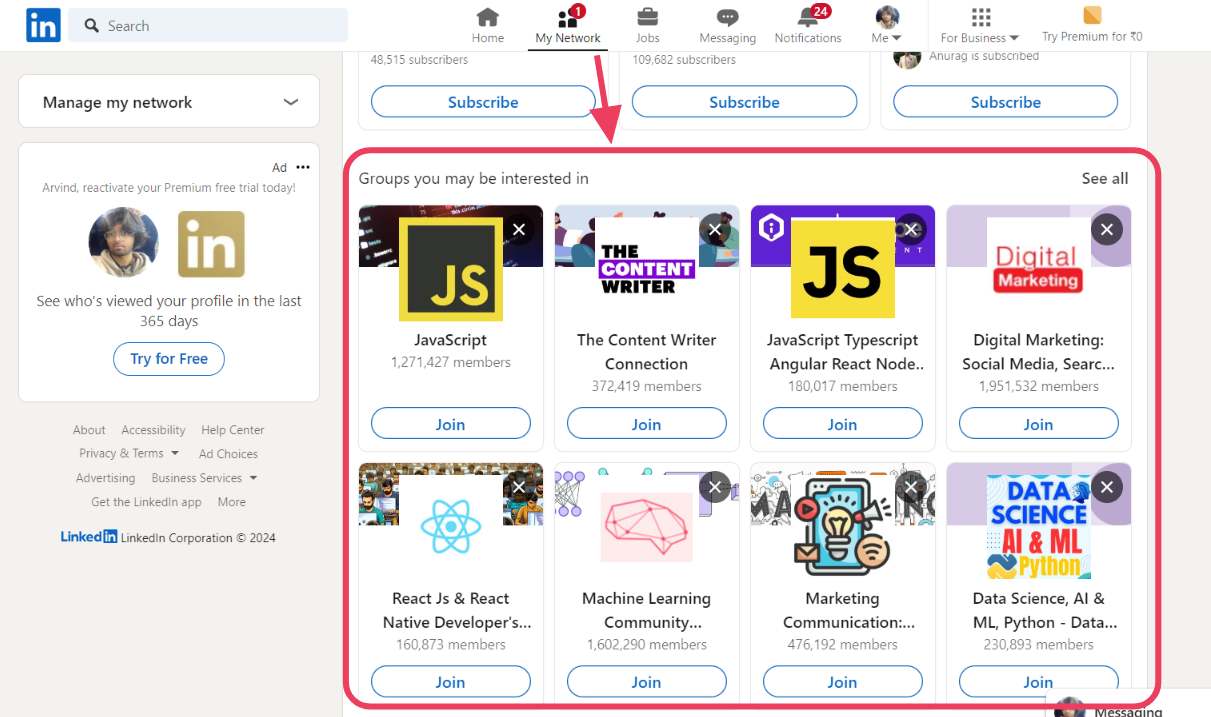
Task: Open the Notifications bell icon
Action: pyautogui.click(x=808, y=17)
